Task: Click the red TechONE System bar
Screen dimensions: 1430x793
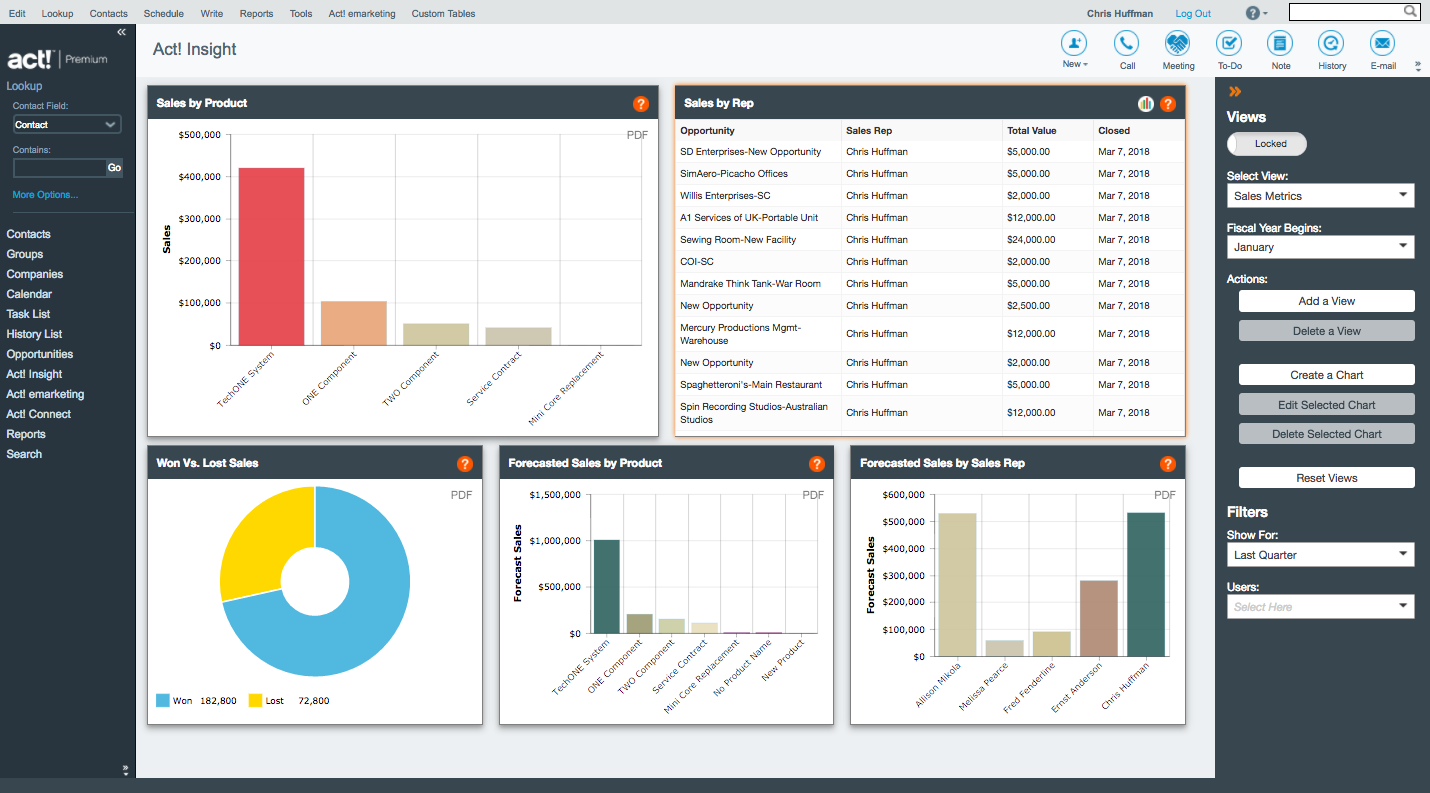Action: coord(271,257)
